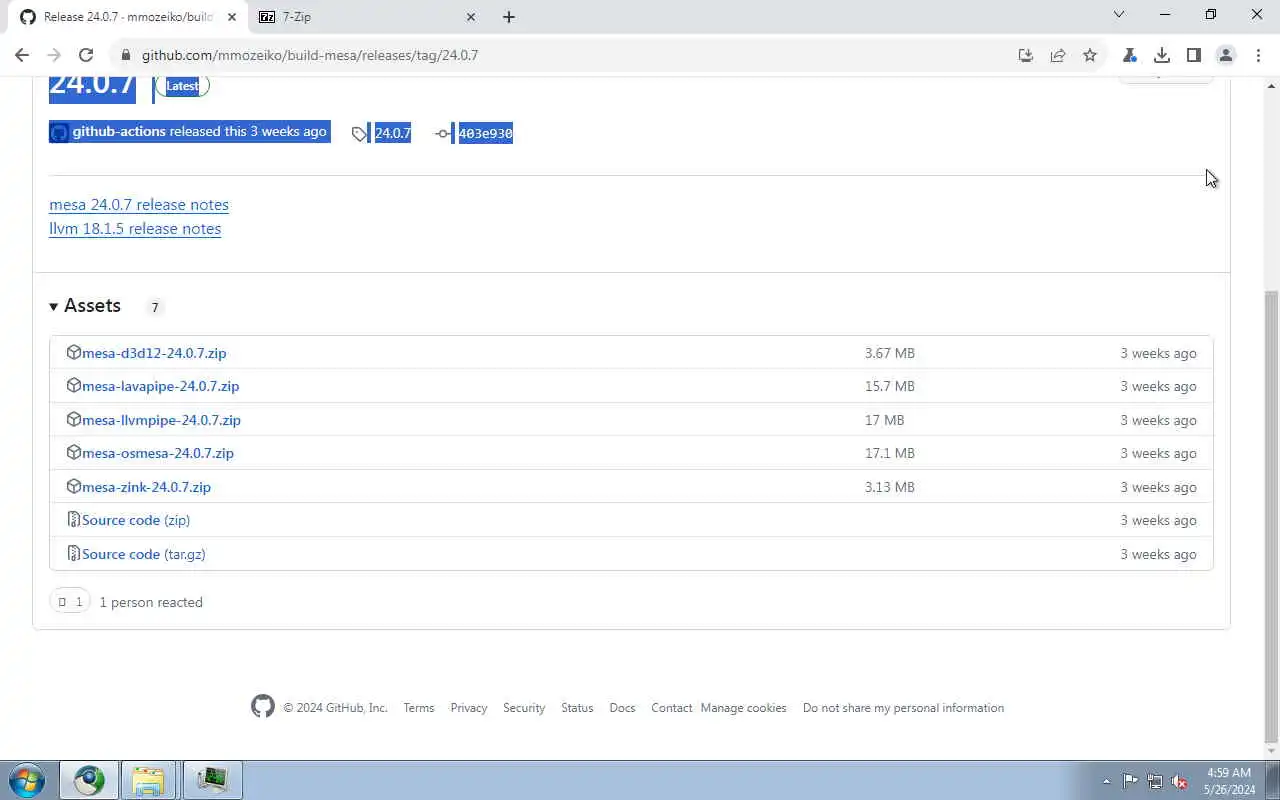Click the muted volume tray icon
The width and height of the screenshot is (1280, 800).
click(1179, 781)
